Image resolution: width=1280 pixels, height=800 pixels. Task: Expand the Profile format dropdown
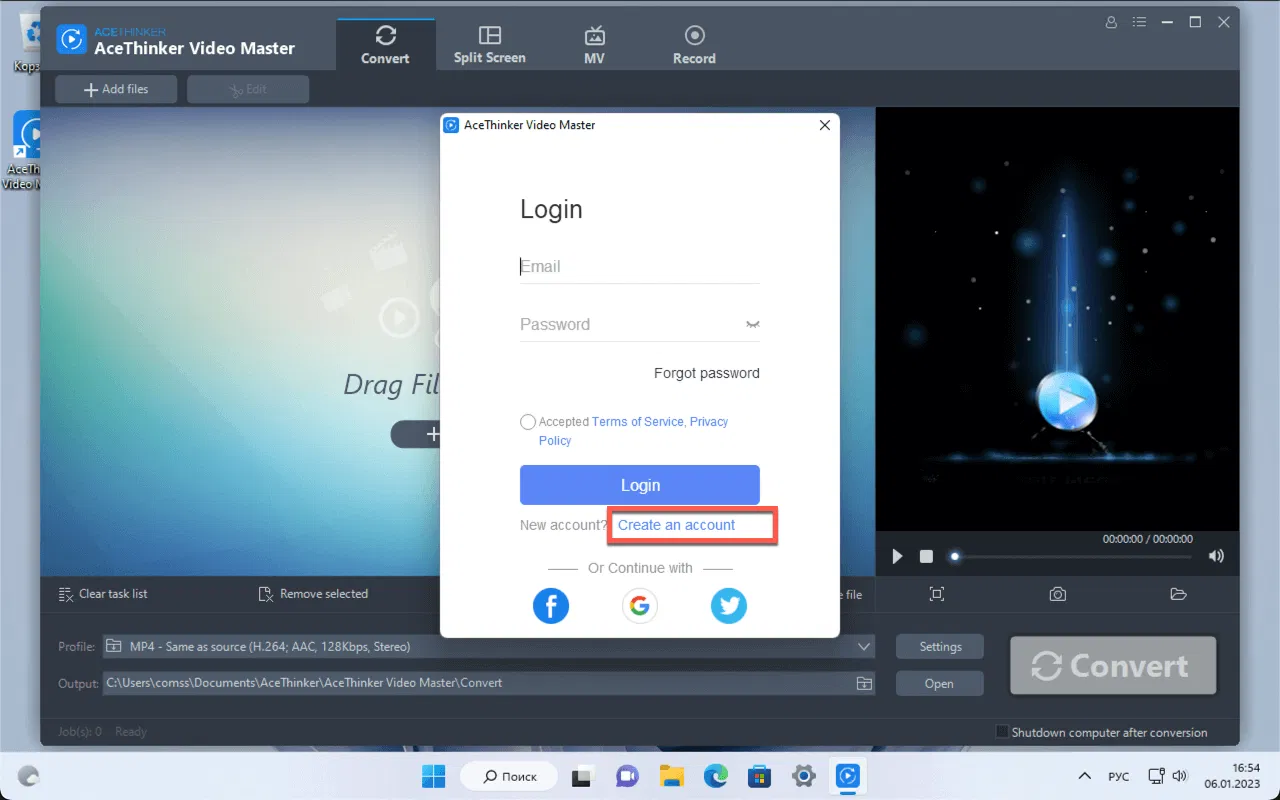point(864,647)
